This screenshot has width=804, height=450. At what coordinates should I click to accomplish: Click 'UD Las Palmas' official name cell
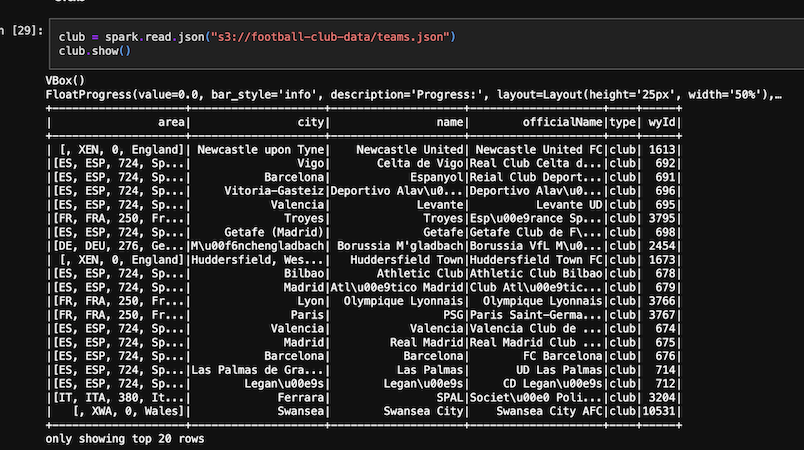point(559,370)
